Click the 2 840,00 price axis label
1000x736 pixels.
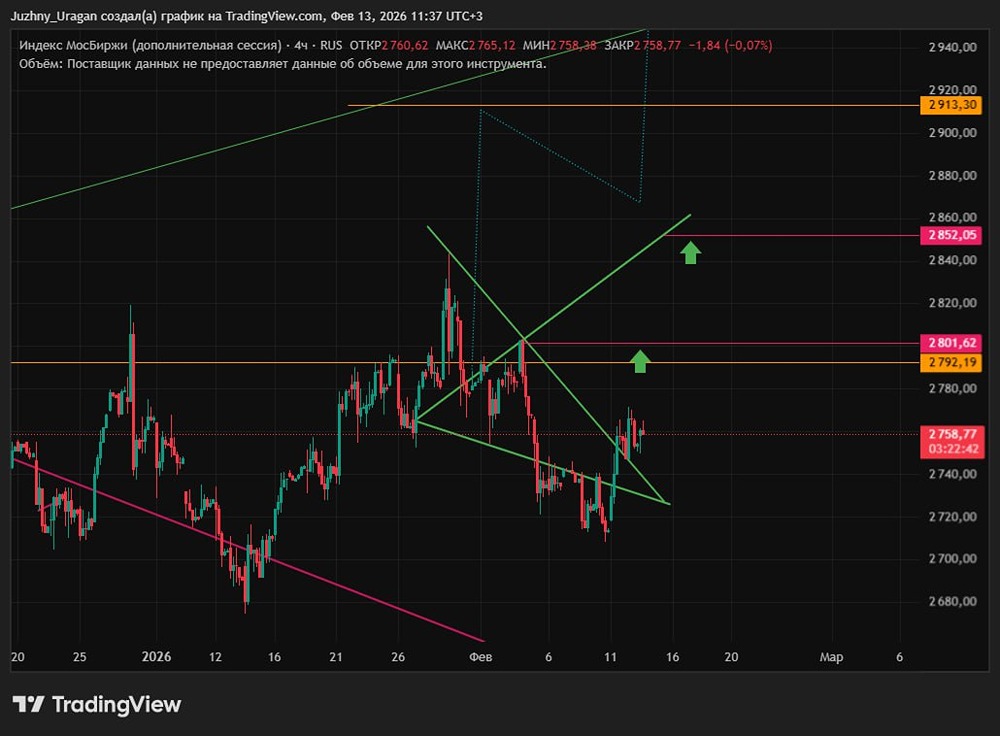(x=952, y=260)
